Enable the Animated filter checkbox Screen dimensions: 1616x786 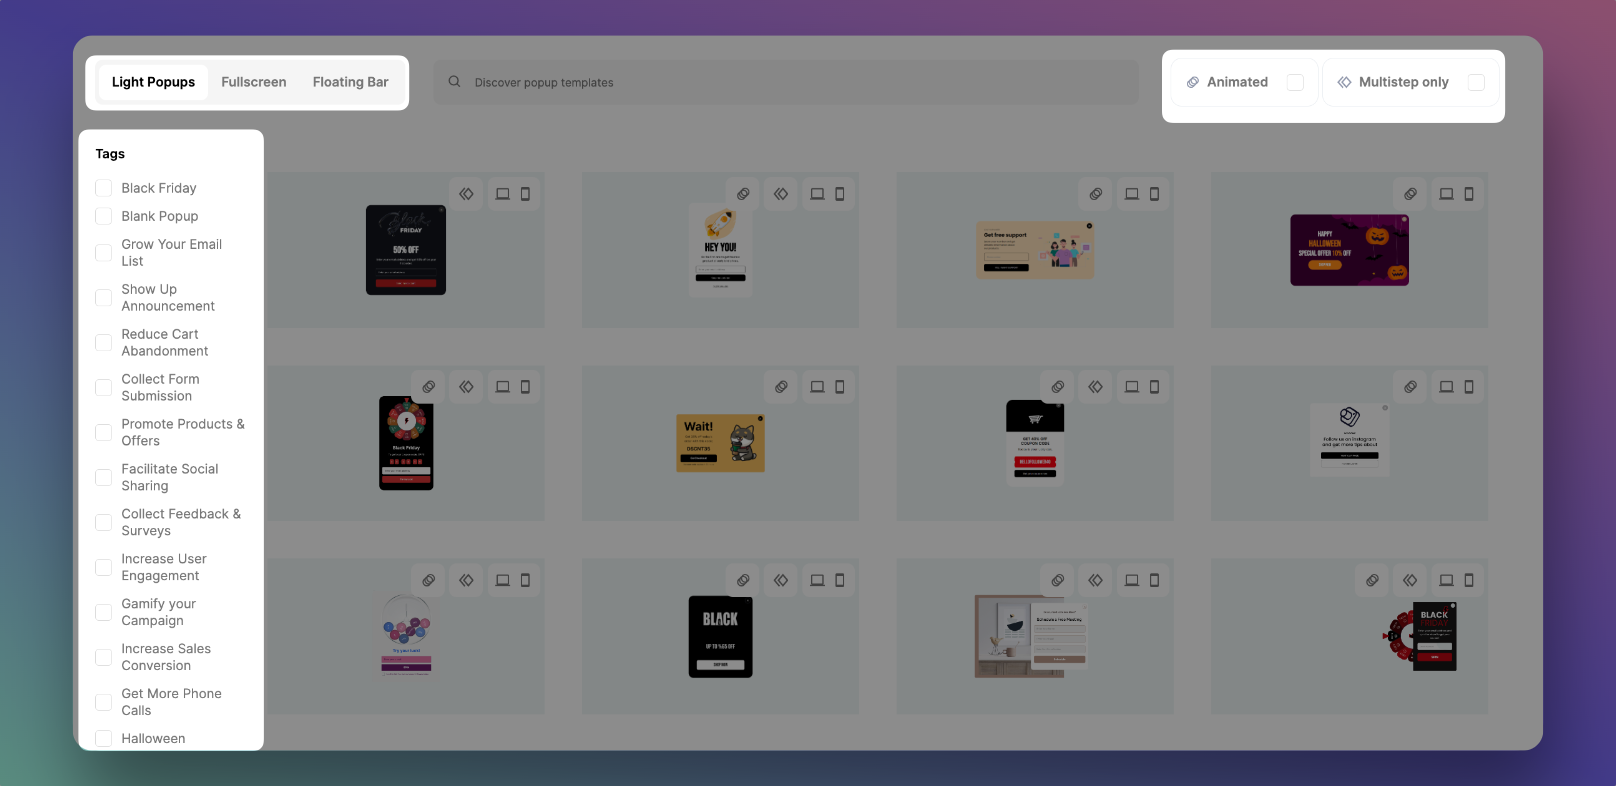1295,82
